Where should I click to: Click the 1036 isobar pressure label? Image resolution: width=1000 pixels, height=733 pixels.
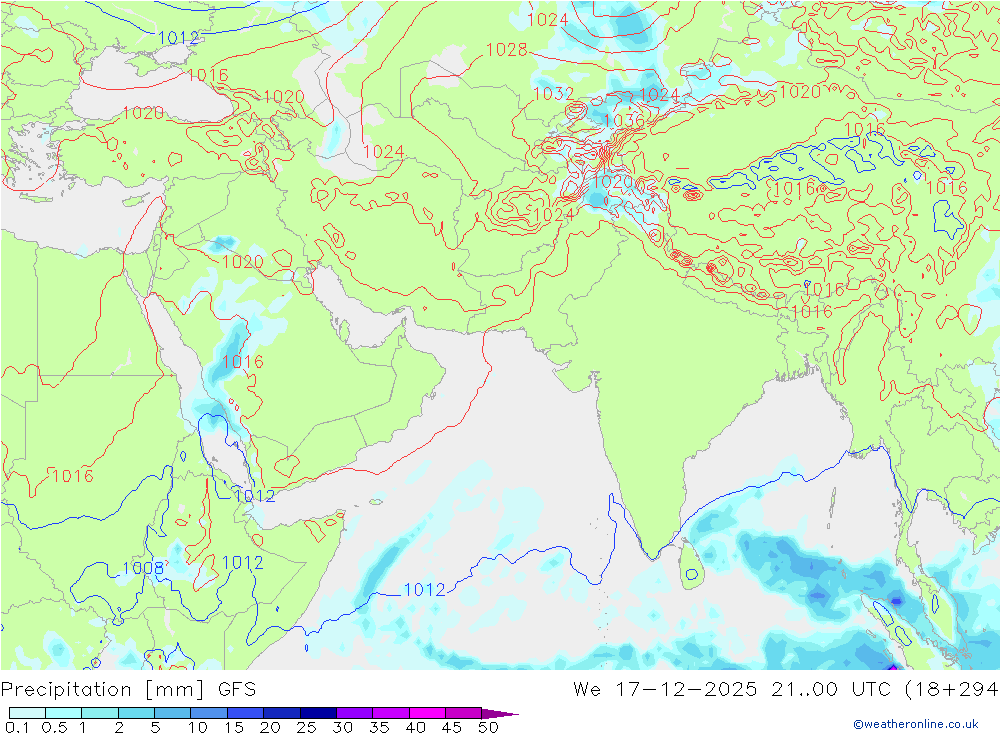tap(624, 121)
